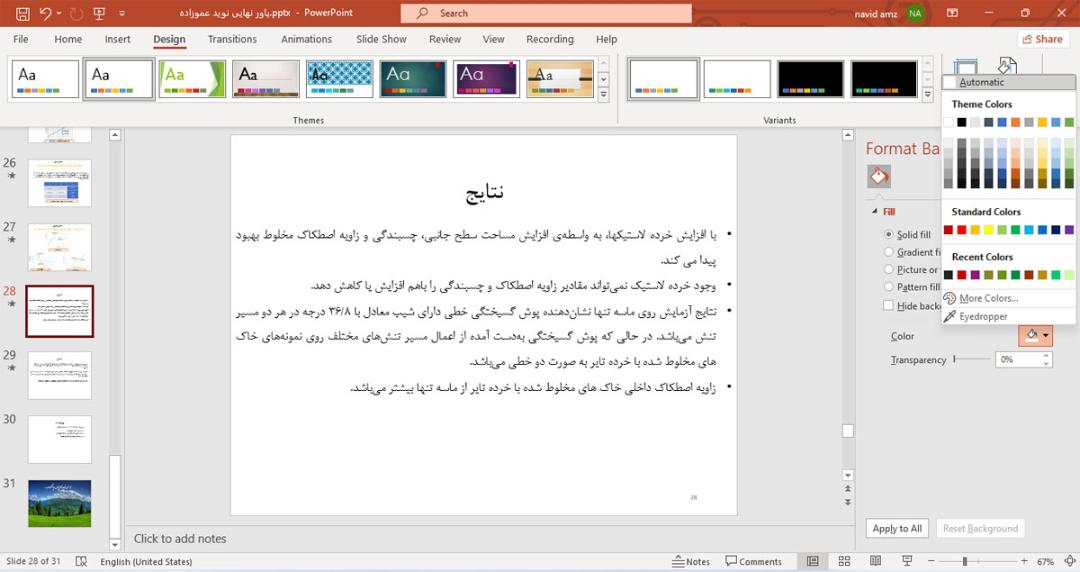Open Comments pane from status bar

(x=754, y=562)
